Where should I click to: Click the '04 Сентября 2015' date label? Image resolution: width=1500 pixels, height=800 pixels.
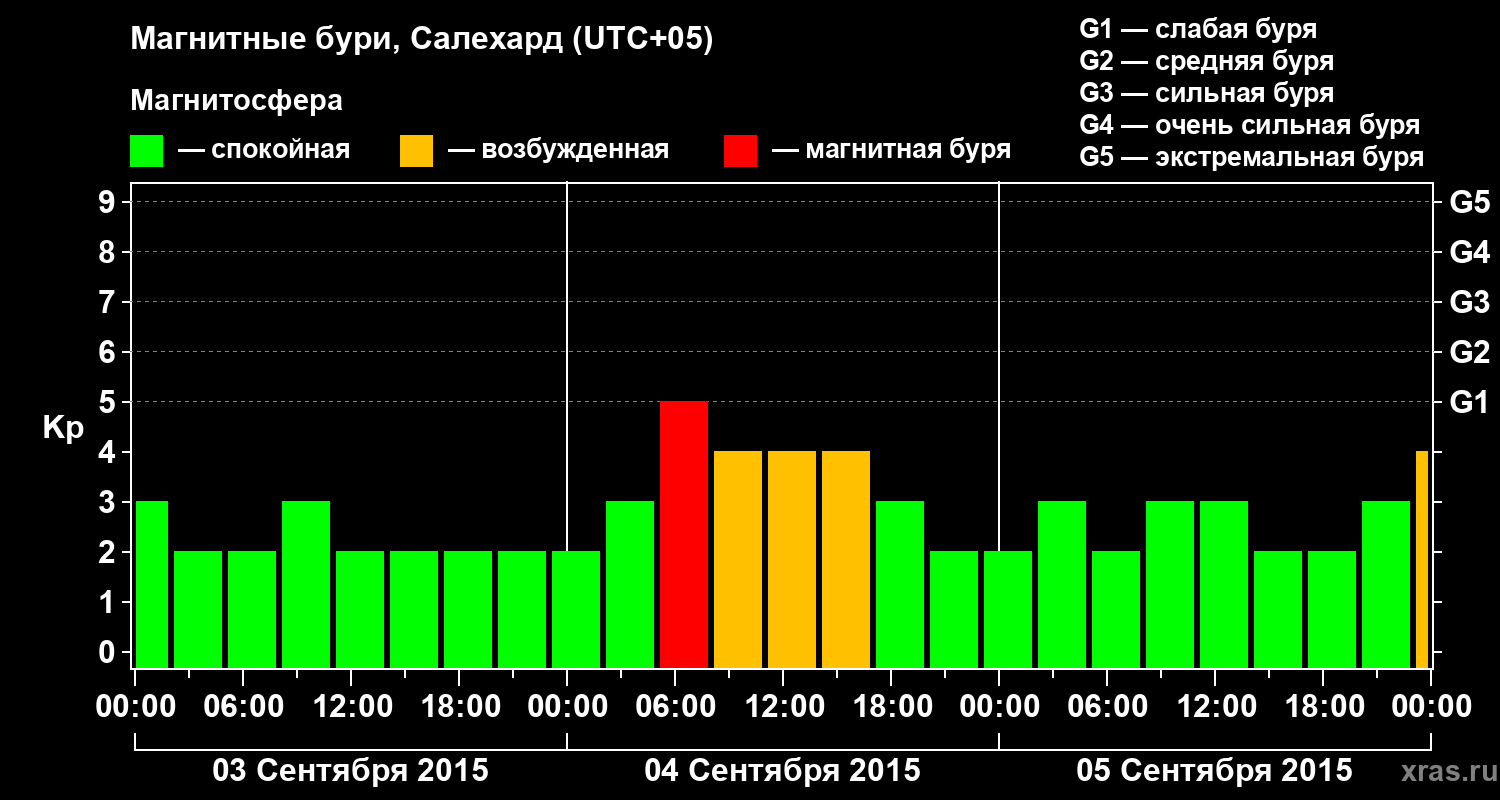point(783,771)
